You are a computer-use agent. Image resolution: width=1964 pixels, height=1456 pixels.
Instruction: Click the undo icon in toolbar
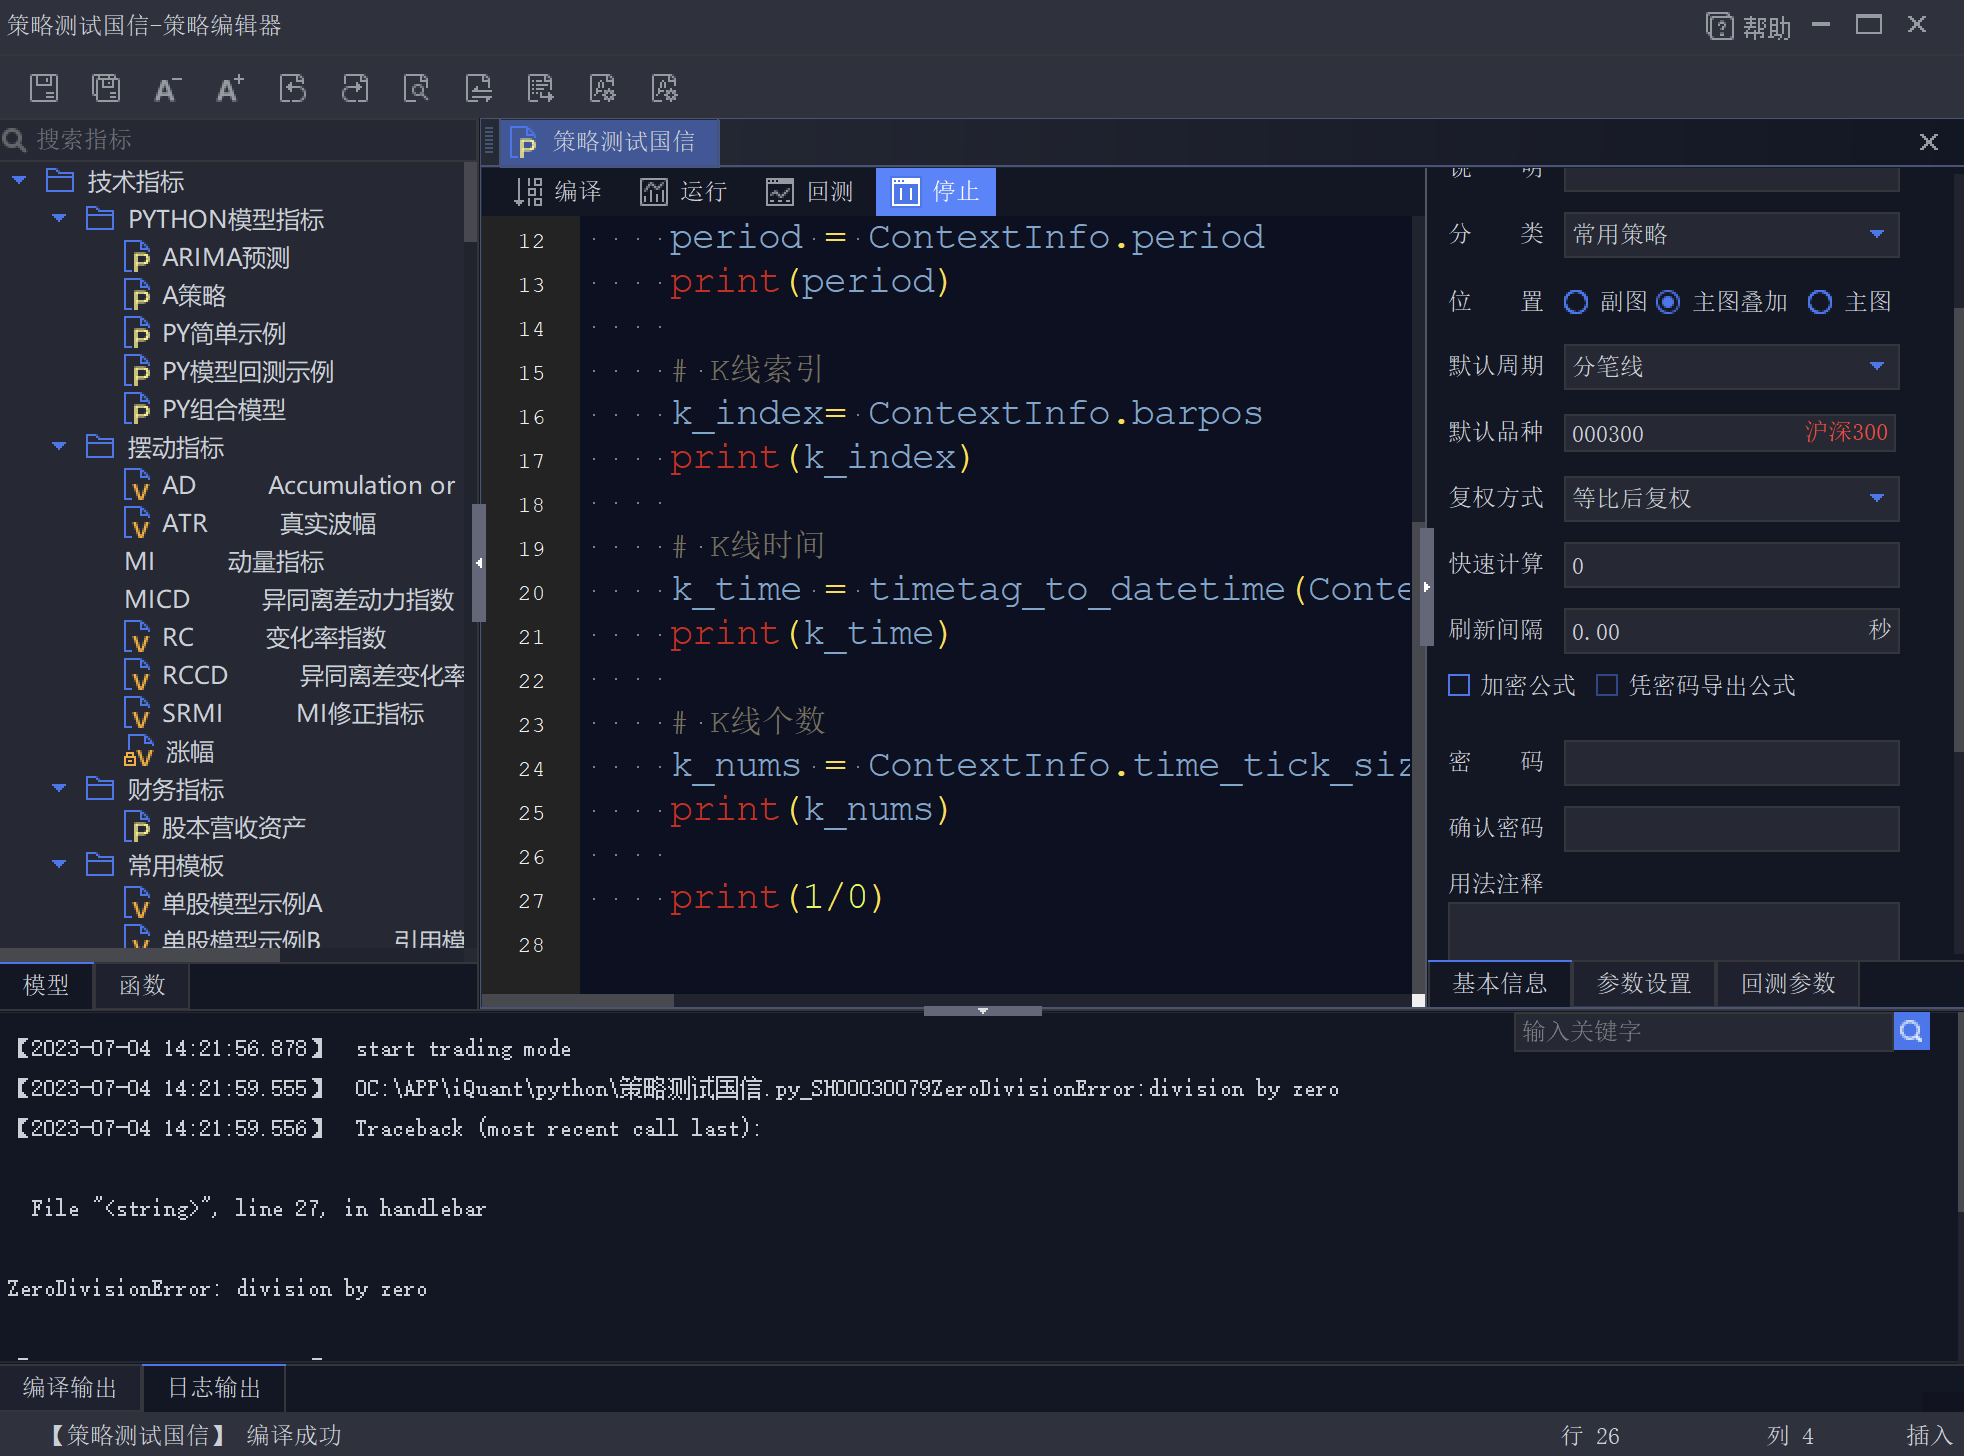coord(292,88)
